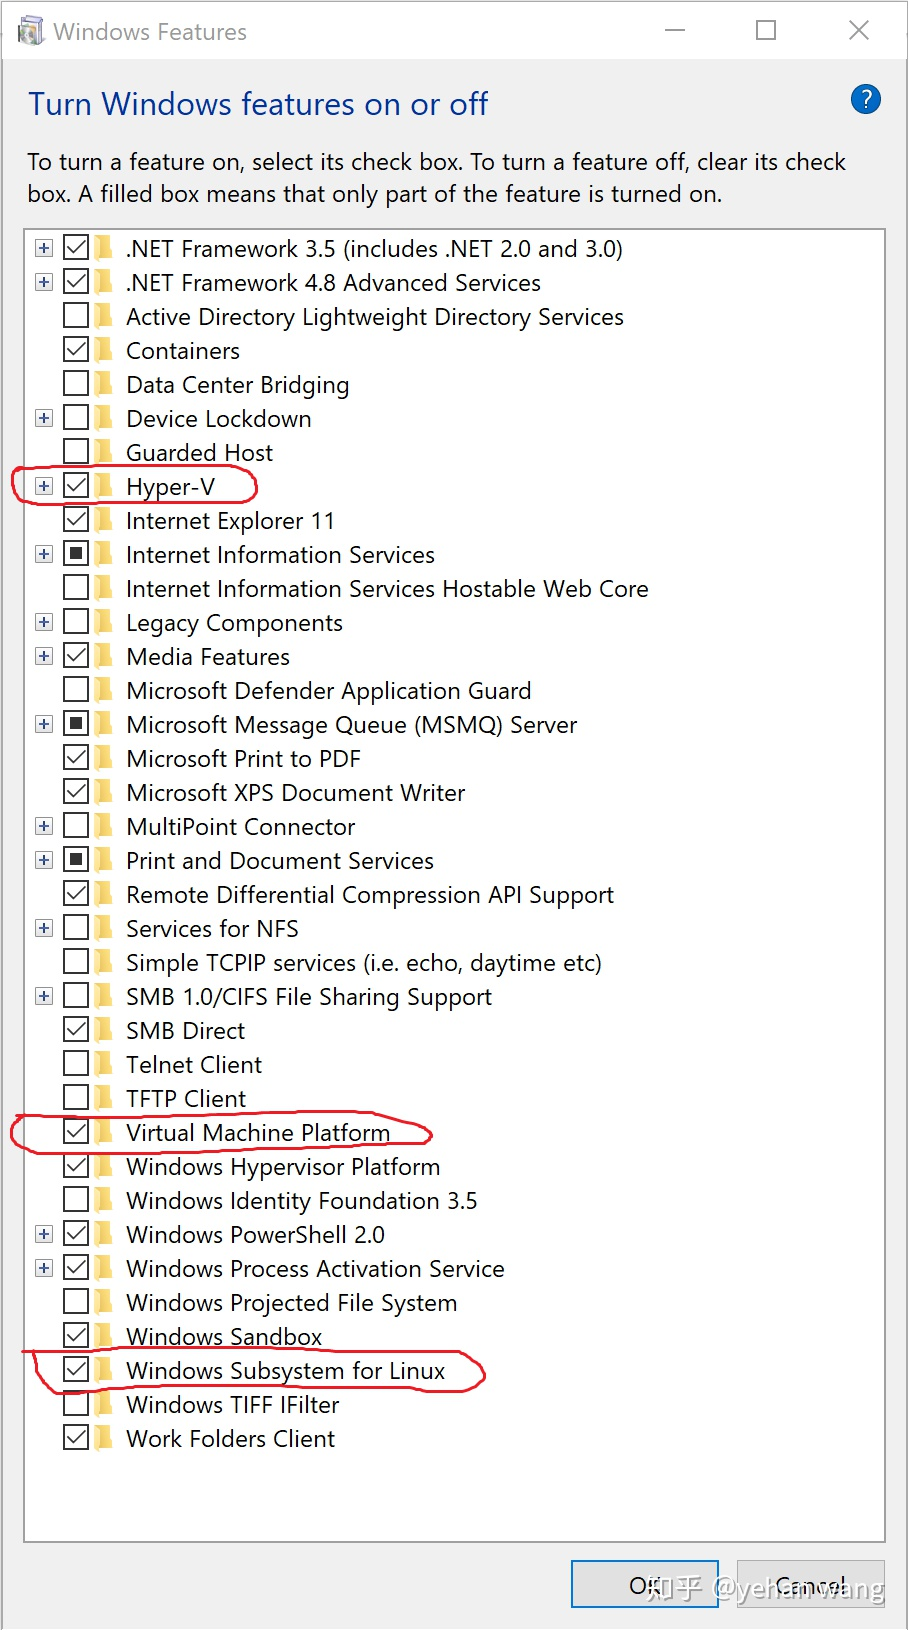The width and height of the screenshot is (908, 1630).
Task: Enable the Telnet Client checkbox
Action: (x=76, y=1064)
